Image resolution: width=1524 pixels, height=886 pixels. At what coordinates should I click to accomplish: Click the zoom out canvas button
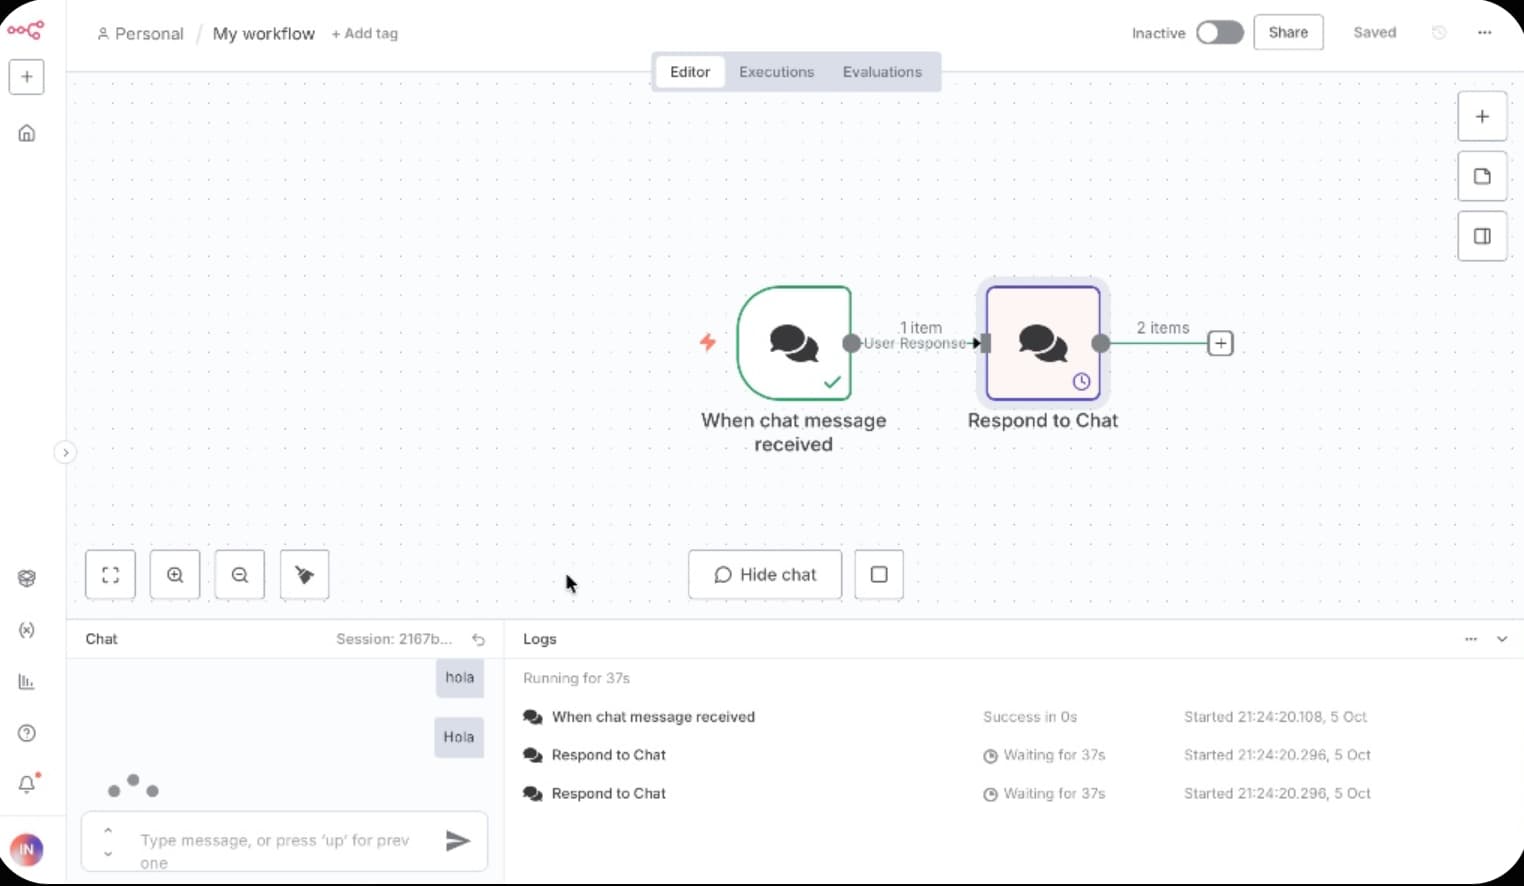coord(240,575)
